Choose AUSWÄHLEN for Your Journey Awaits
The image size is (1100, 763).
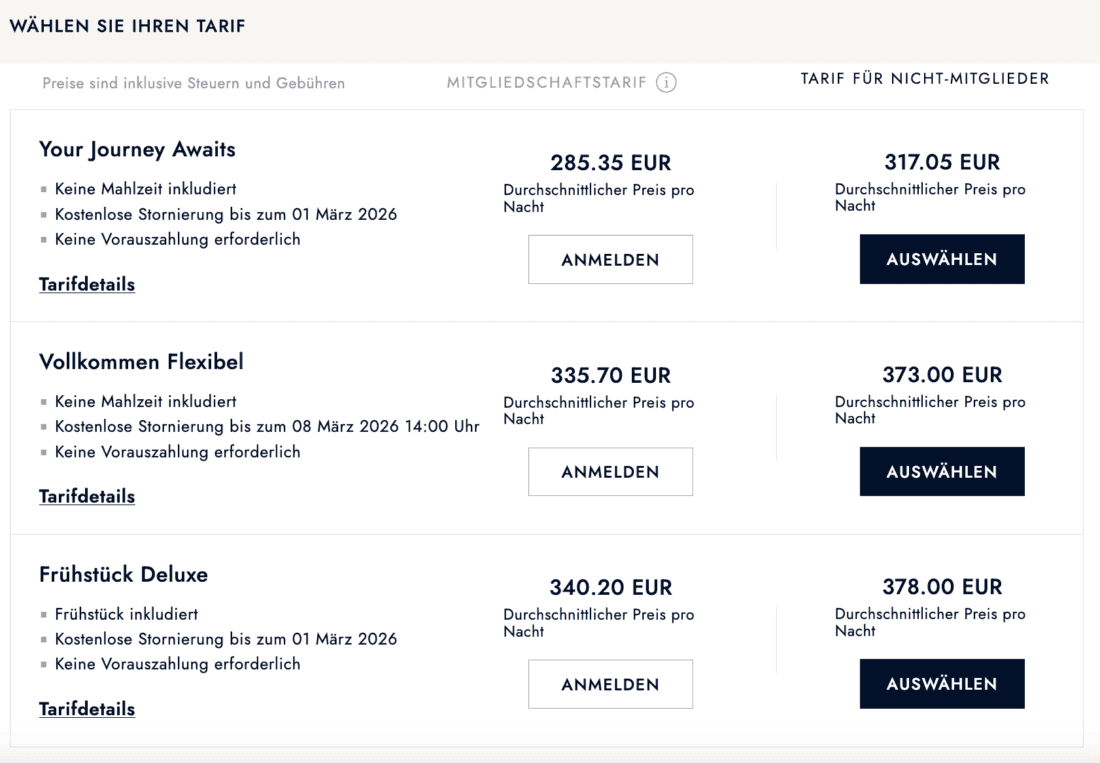tap(942, 259)
